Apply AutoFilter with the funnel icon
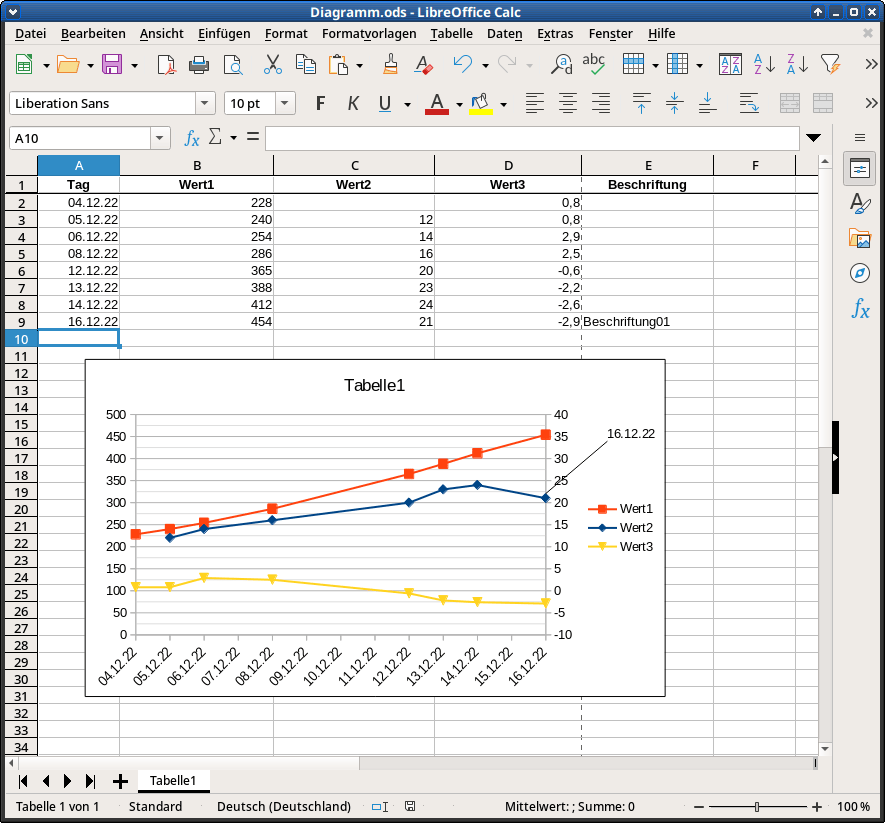The width and height of the screenshot is (885, 823). [830, 65]
